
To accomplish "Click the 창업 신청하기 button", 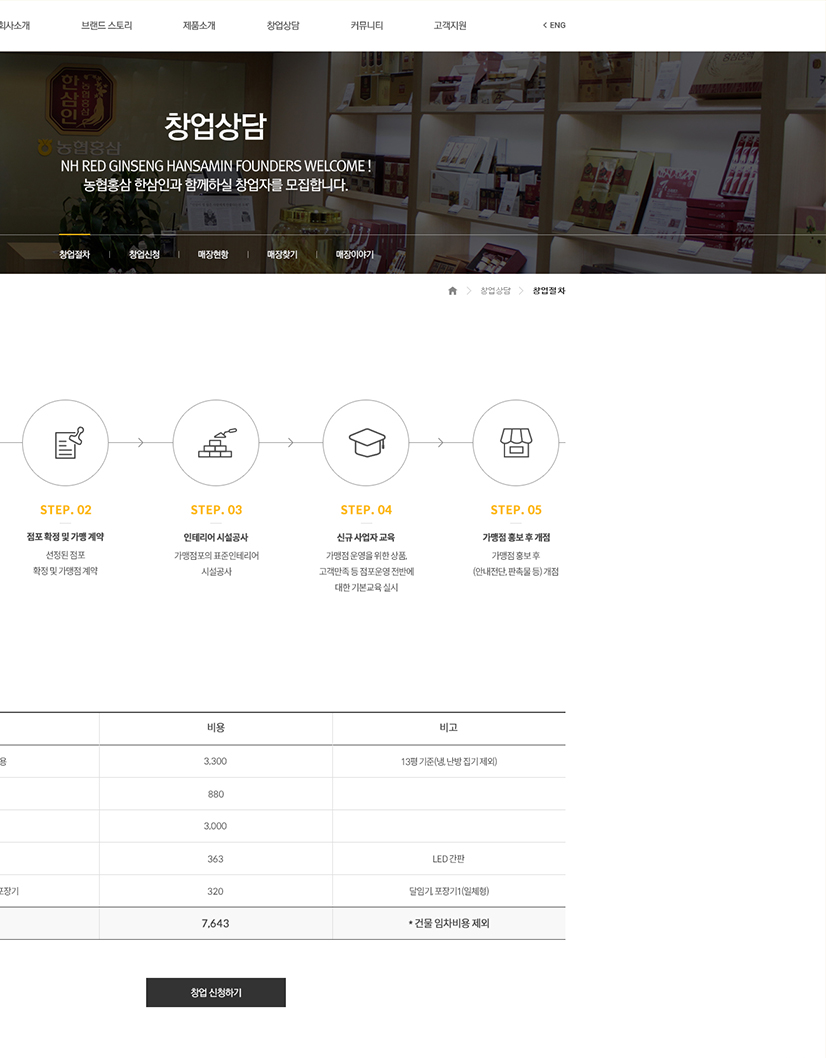I will [x=216, y=993].
